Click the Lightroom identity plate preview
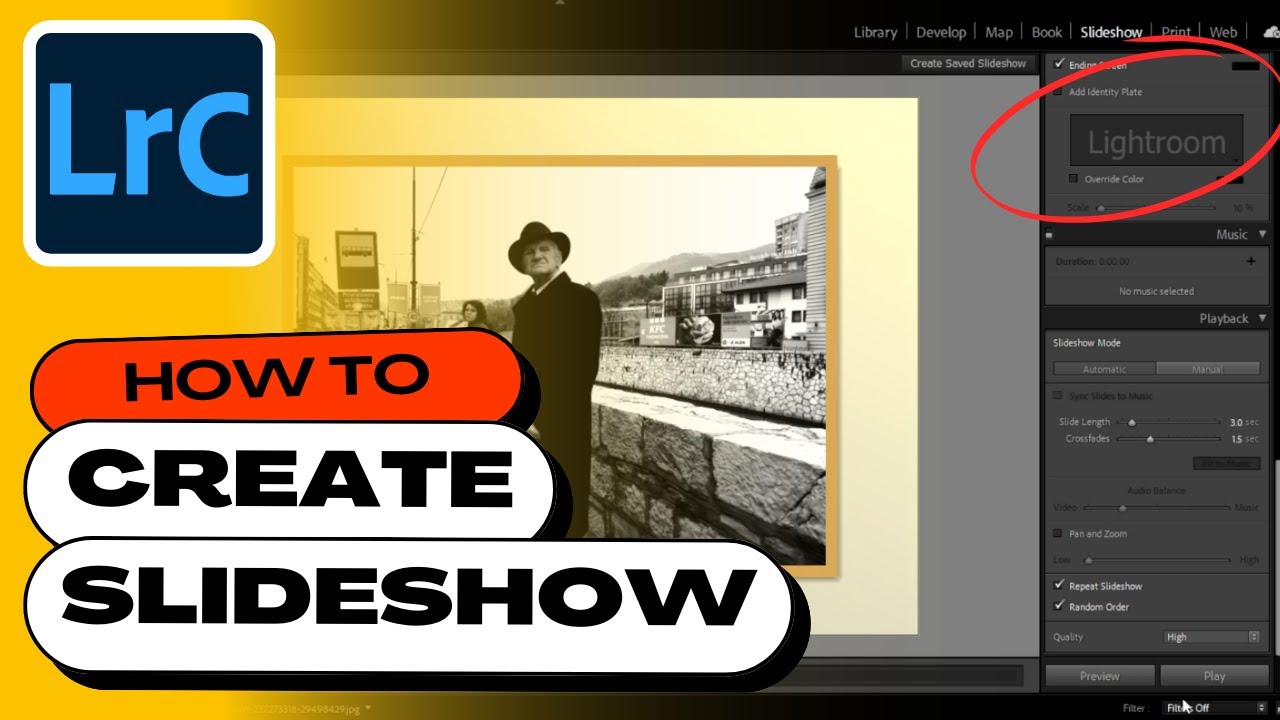 [x=1157, y=140]
